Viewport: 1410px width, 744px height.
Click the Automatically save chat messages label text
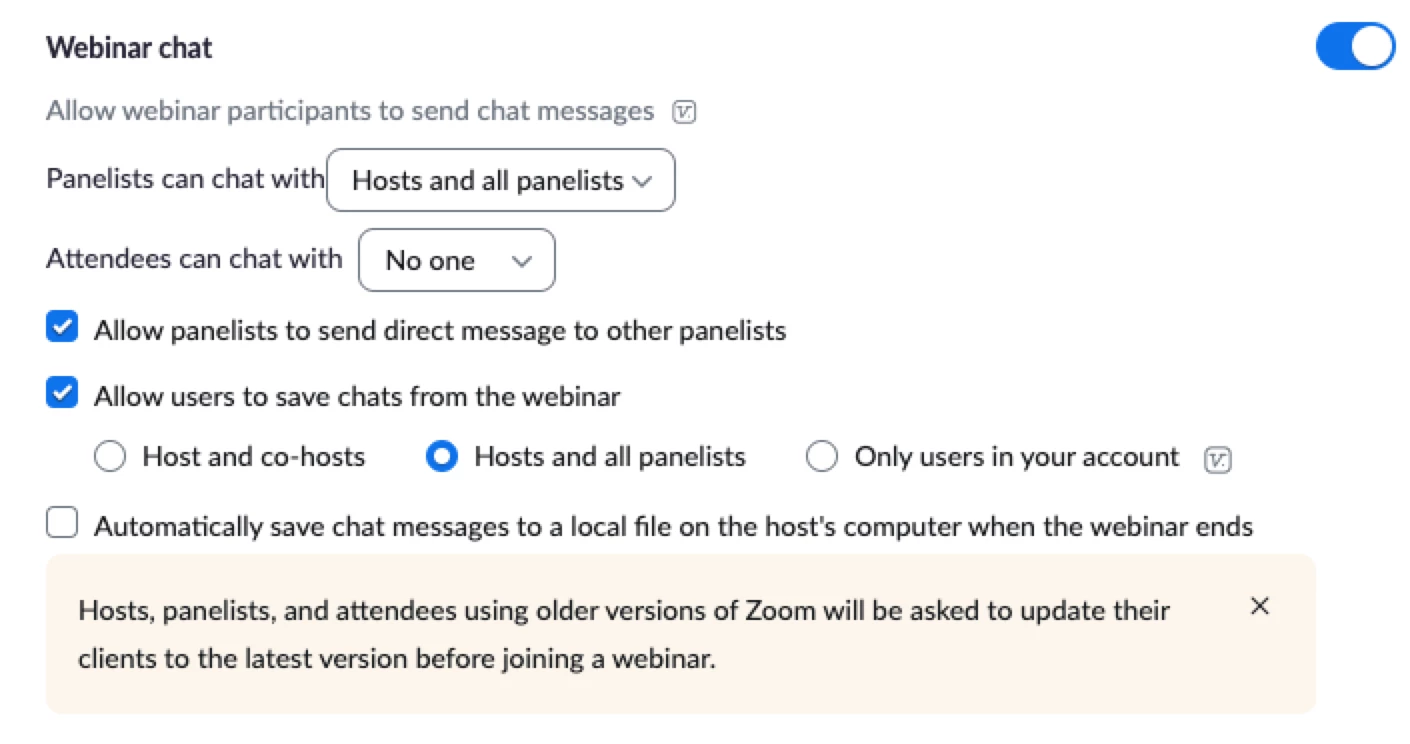(x=673, y=526)
